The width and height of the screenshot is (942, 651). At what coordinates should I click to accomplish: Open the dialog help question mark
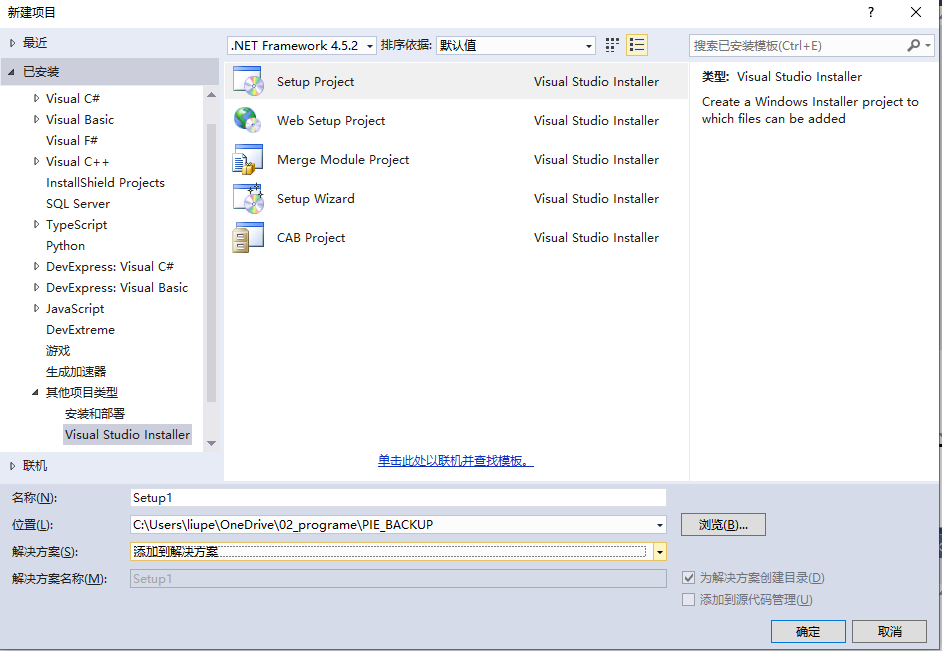click(871, 12)
